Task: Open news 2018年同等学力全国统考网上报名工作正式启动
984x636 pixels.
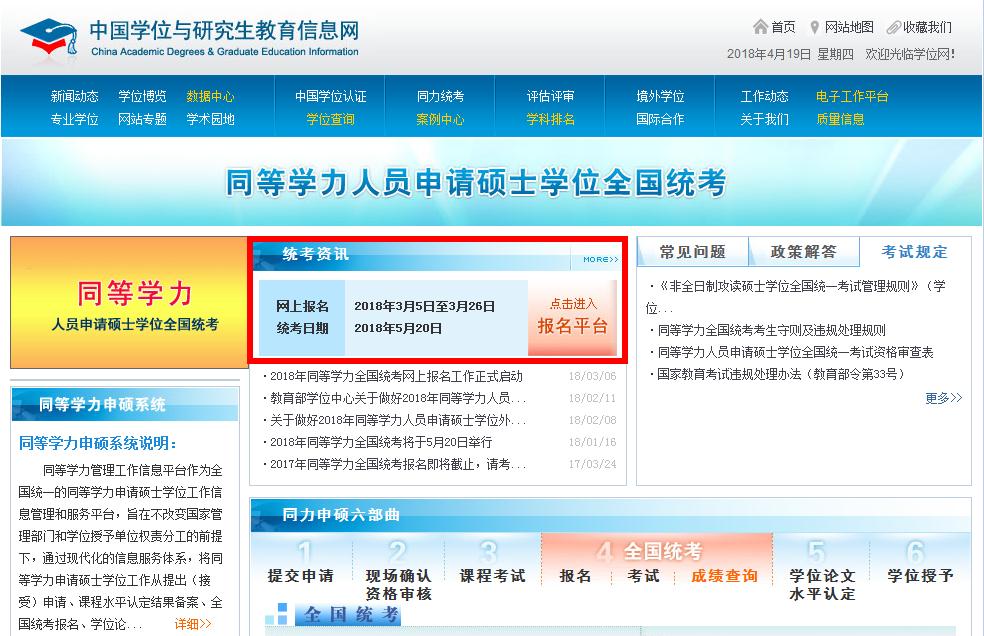Action: (396, 377)
